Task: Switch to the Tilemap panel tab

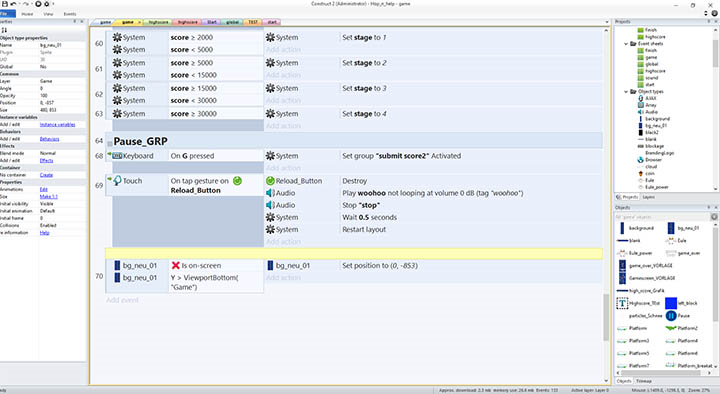Action: [644, 381]
